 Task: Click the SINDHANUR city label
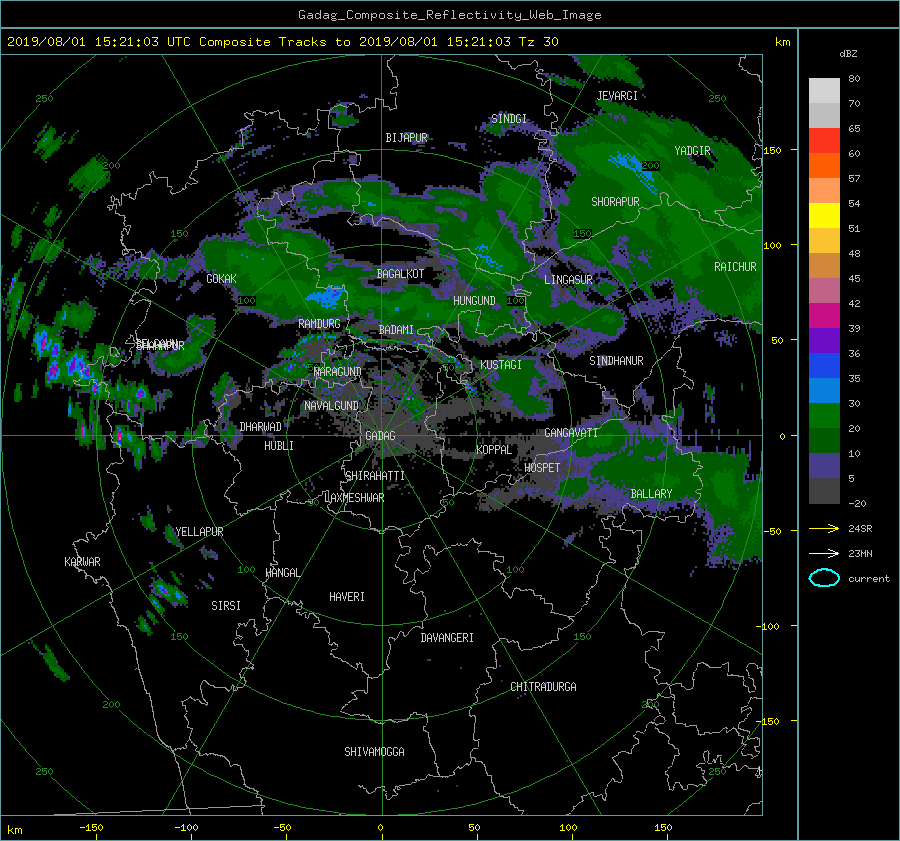pos(616,361)
